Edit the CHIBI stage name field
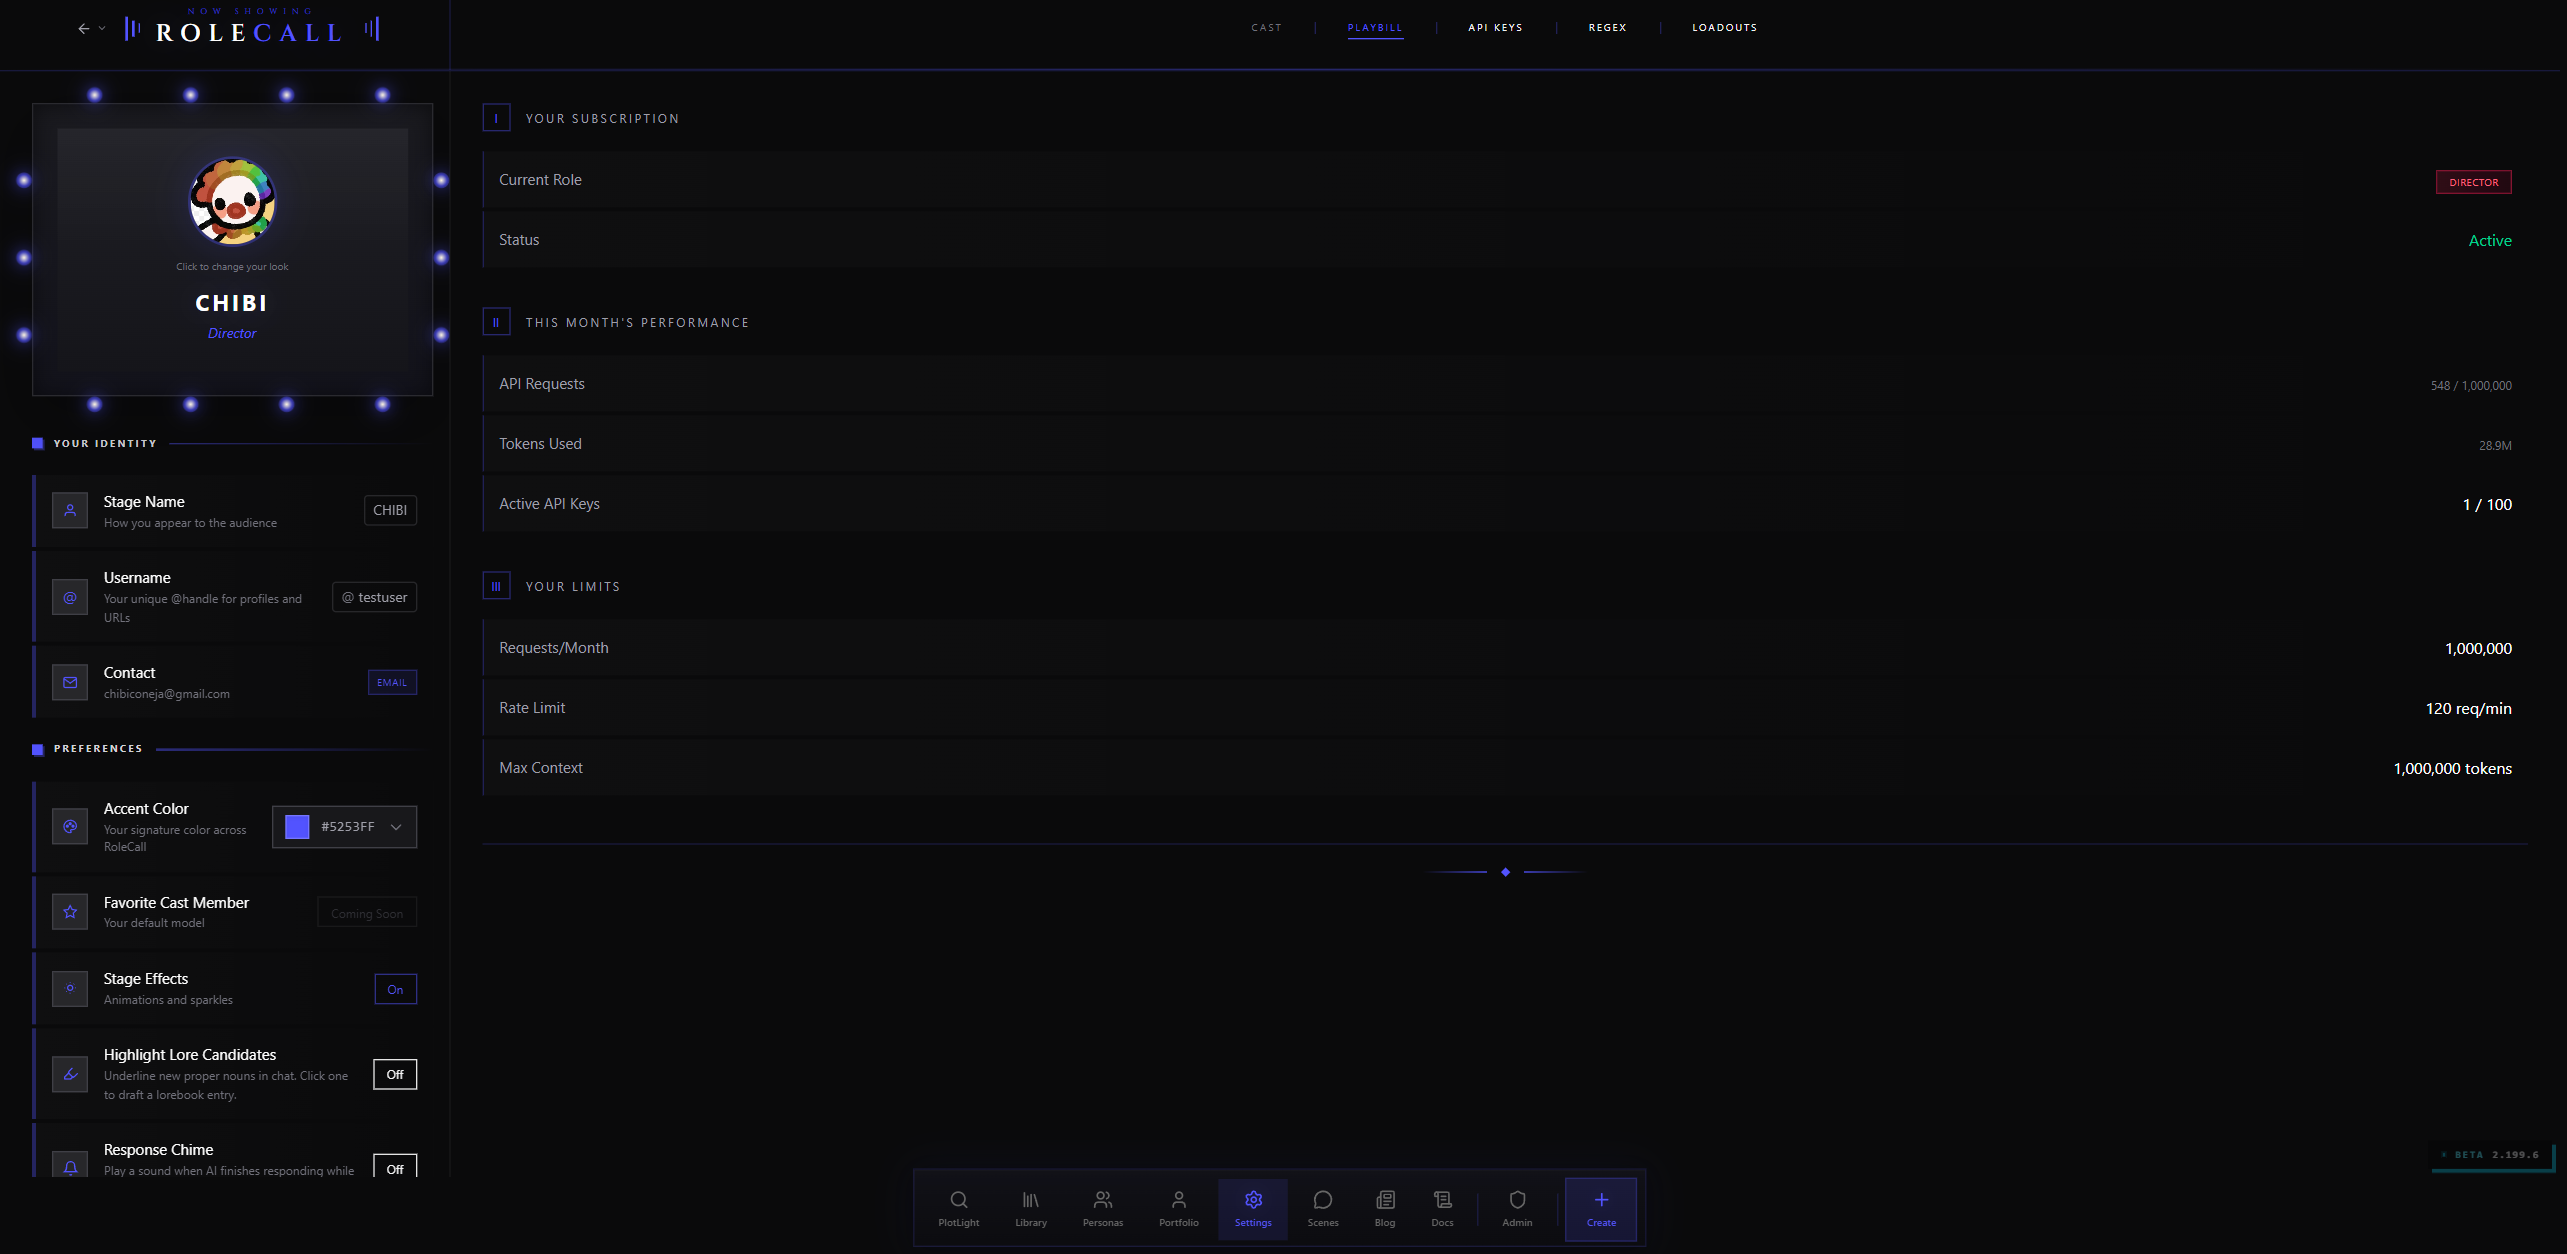This screenshot has width=2567, height=1254. pyautogui.click(x=390, y=510)
